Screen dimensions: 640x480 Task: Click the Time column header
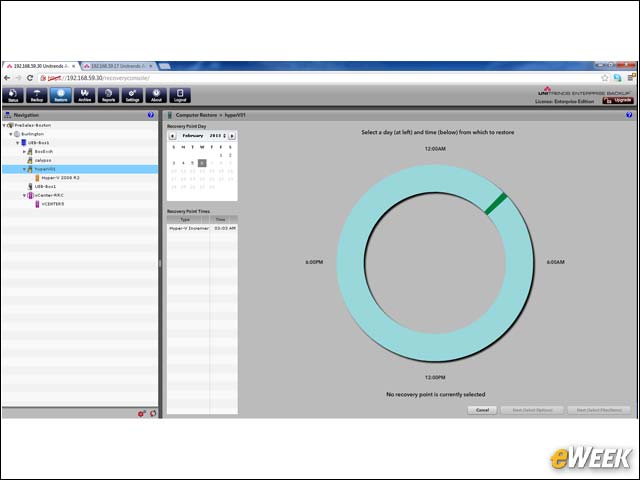[221, 220]
